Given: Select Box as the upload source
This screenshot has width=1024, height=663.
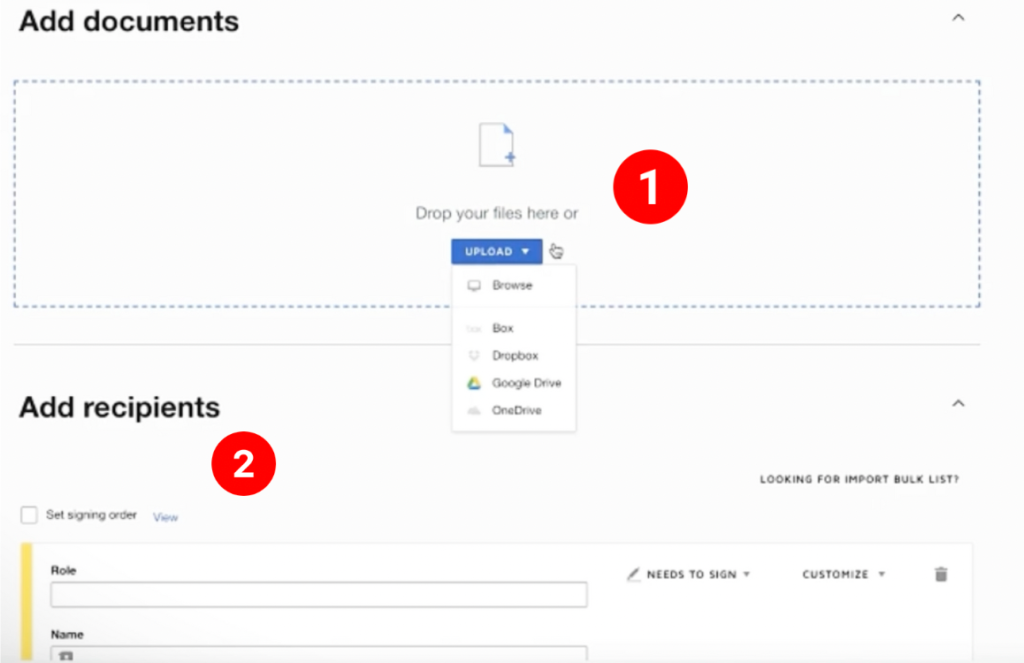Looking at the screenshot, I should [513, 328].
